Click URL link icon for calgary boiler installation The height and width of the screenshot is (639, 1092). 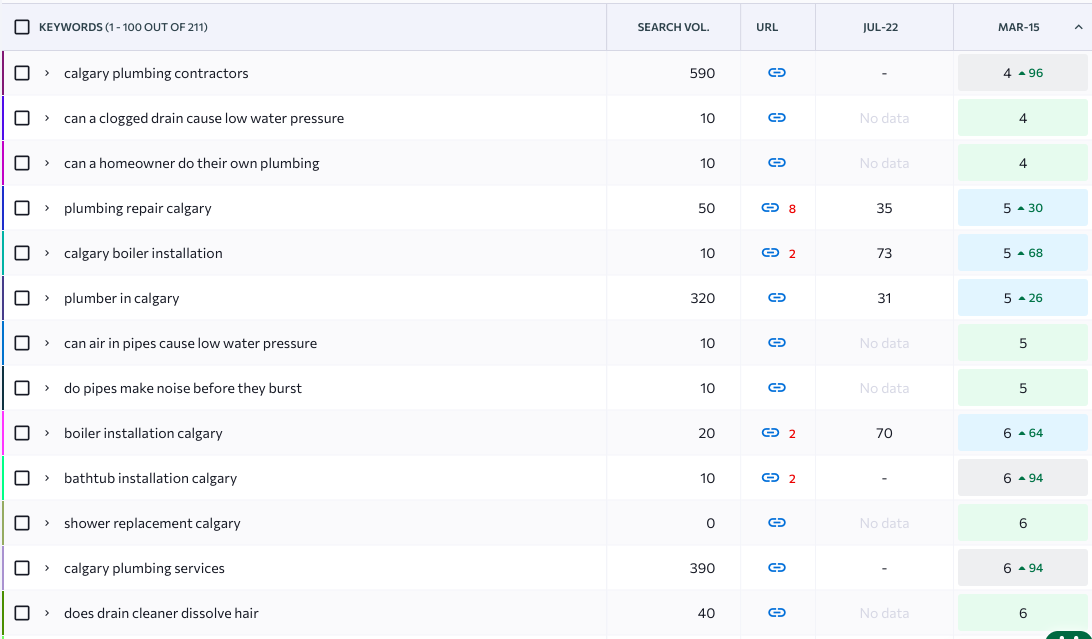769,253
